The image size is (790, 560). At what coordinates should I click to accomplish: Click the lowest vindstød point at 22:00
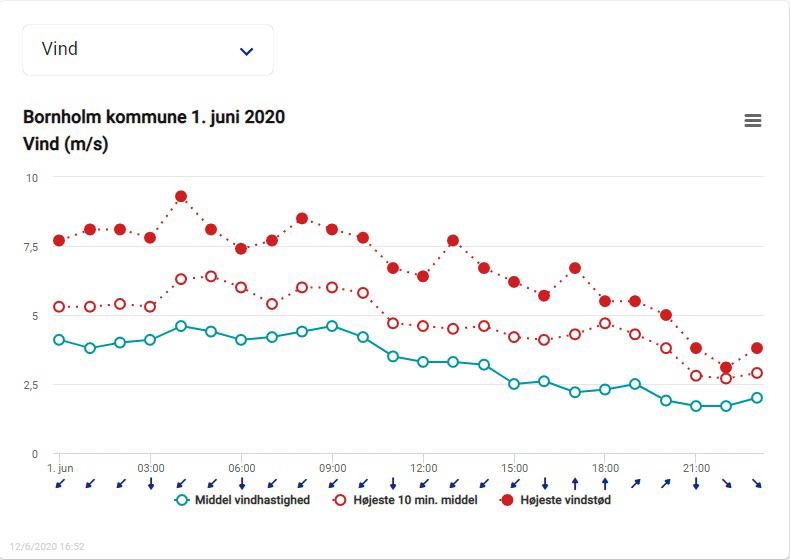point(726,368)
